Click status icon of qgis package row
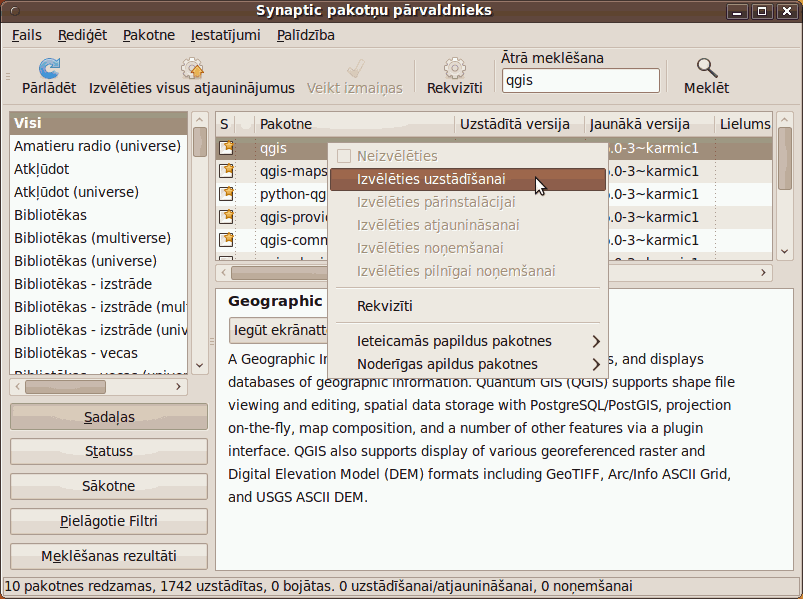The height and width of the screenshot is (599, 803). 226,148
